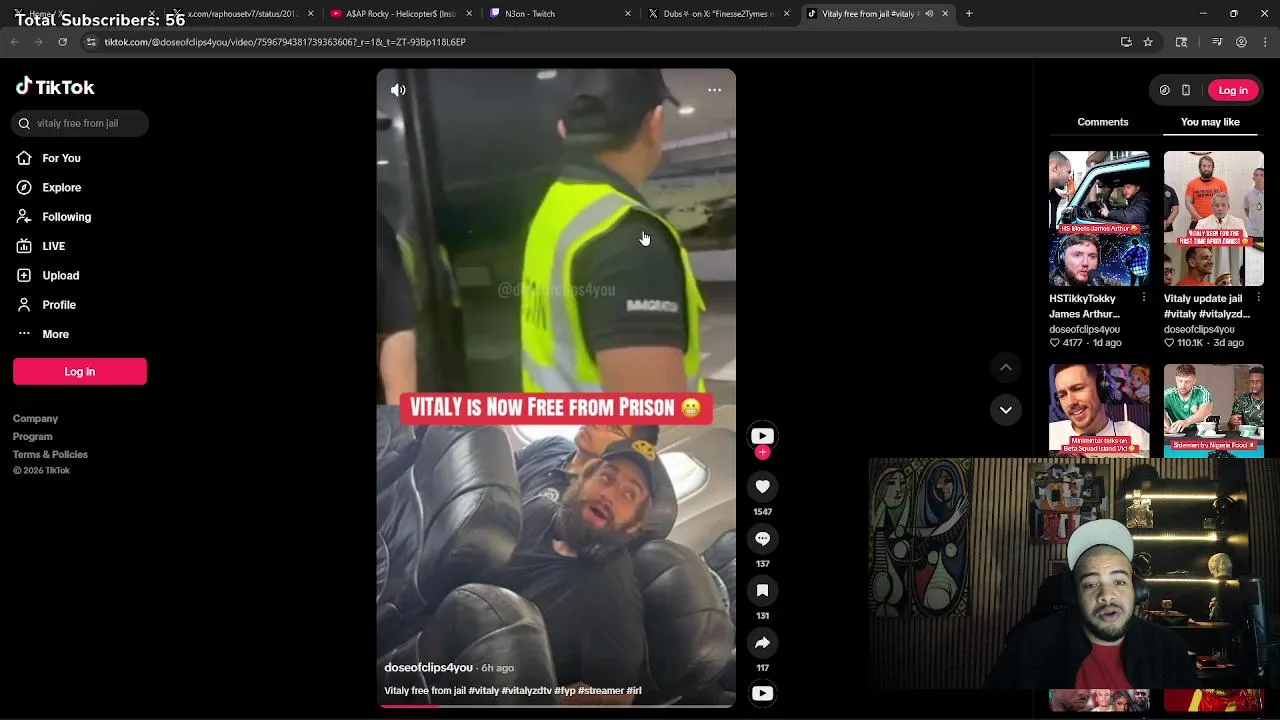The image size is (1280, 720).
Task: Click the #vitalyzdtv hashtag
Action: [x=526, y=691]
